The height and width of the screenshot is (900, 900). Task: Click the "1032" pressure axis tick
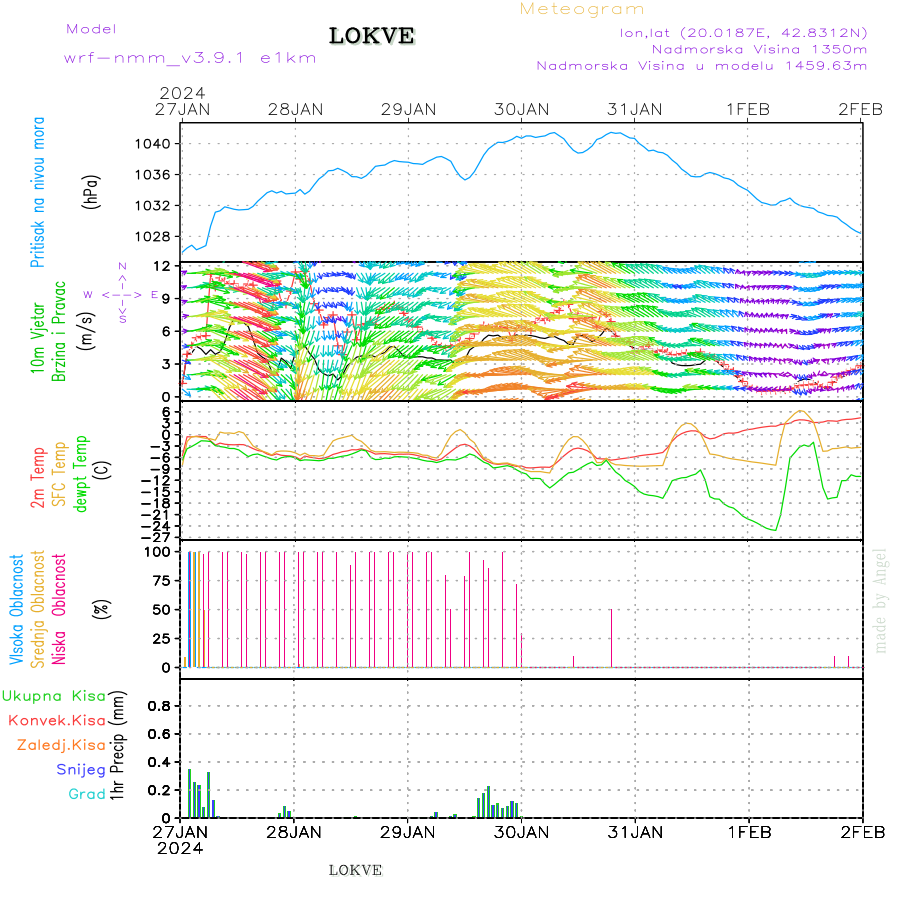[x=153, y=206]
